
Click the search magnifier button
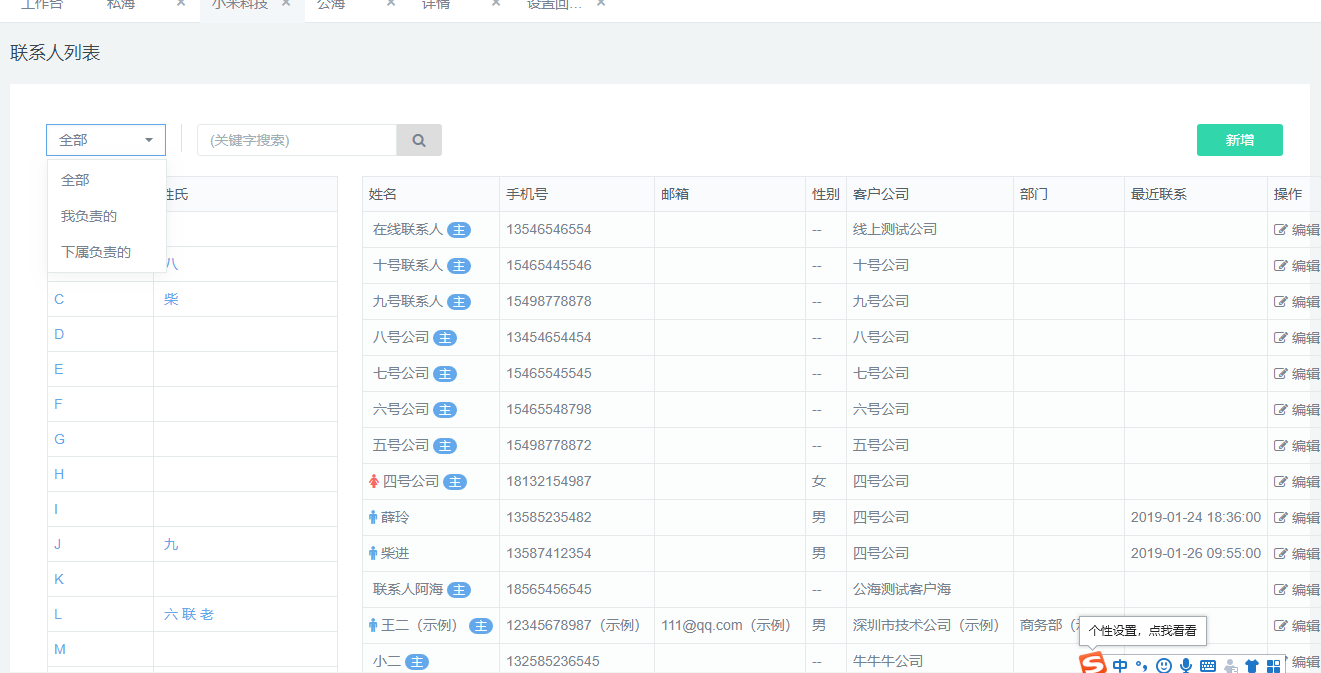click(x=419, y=140)
